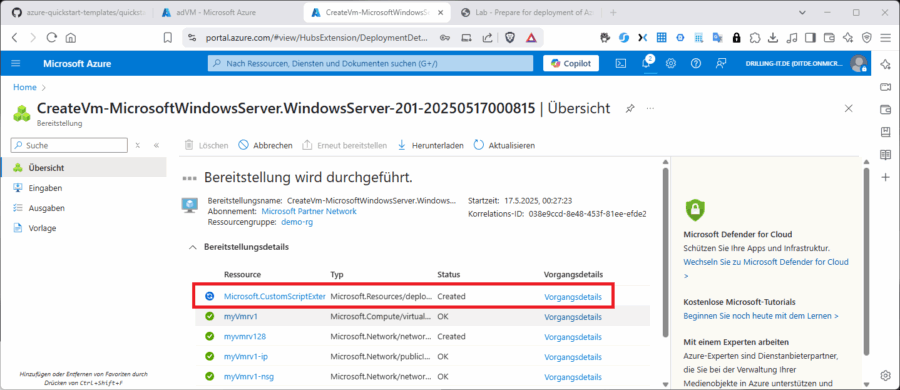Focus the Suche menu search field
This screenshot has width=900, height=390.
click(x=69, y=145)
